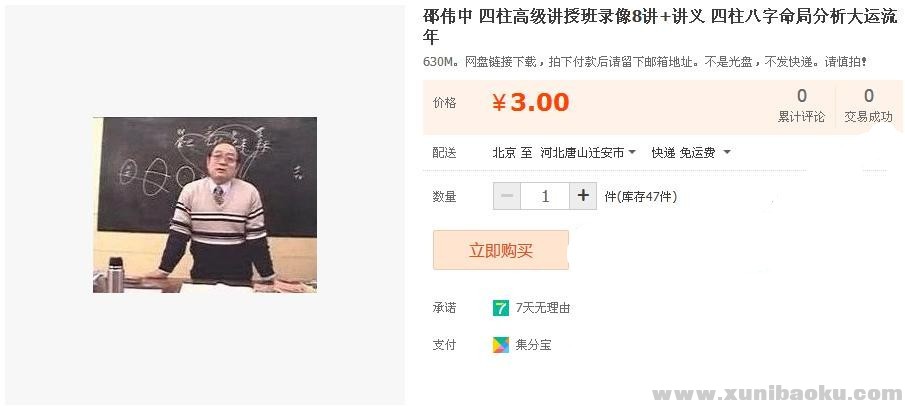
Task: Decrease quantity with the minus button
Action: pyautogui.click(x=507, y=196)
